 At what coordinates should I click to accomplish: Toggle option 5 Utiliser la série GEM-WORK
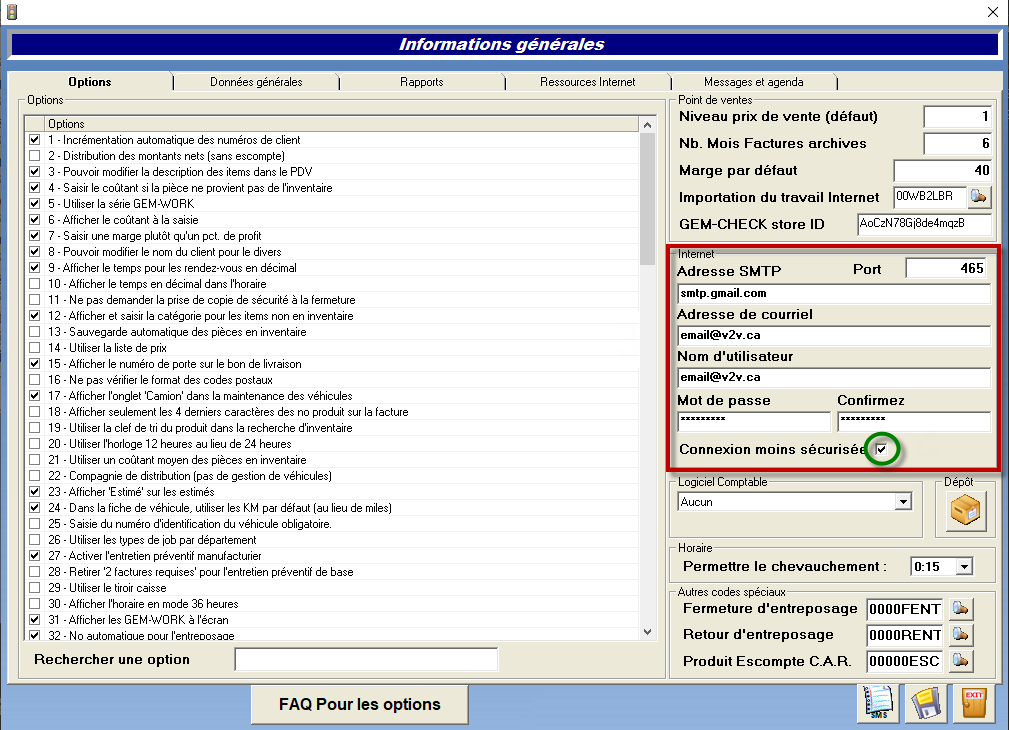[35, 203]
